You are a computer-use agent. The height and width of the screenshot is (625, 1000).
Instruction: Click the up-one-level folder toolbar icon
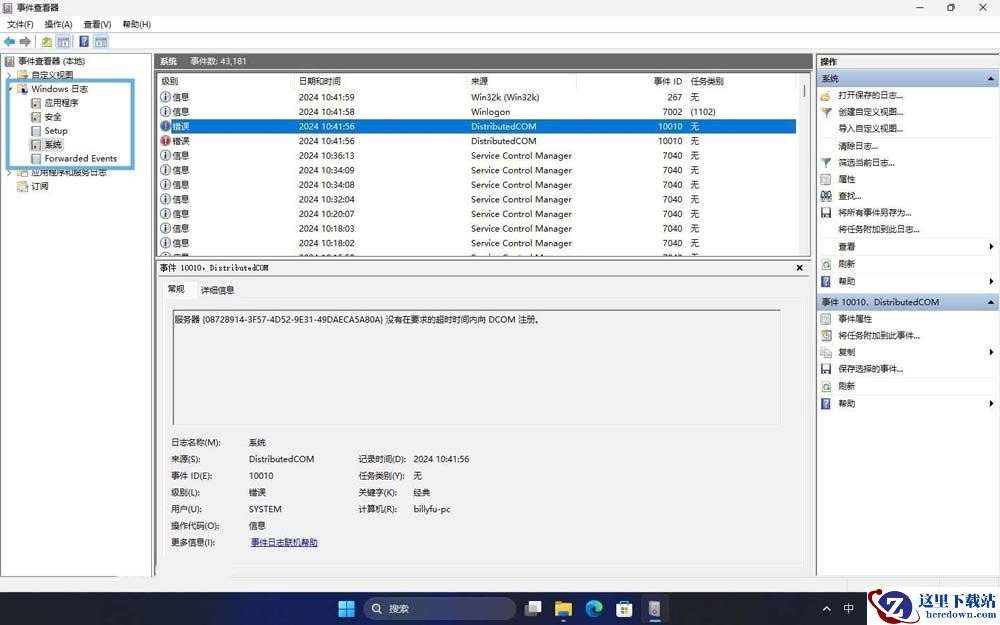pos(47,41)
